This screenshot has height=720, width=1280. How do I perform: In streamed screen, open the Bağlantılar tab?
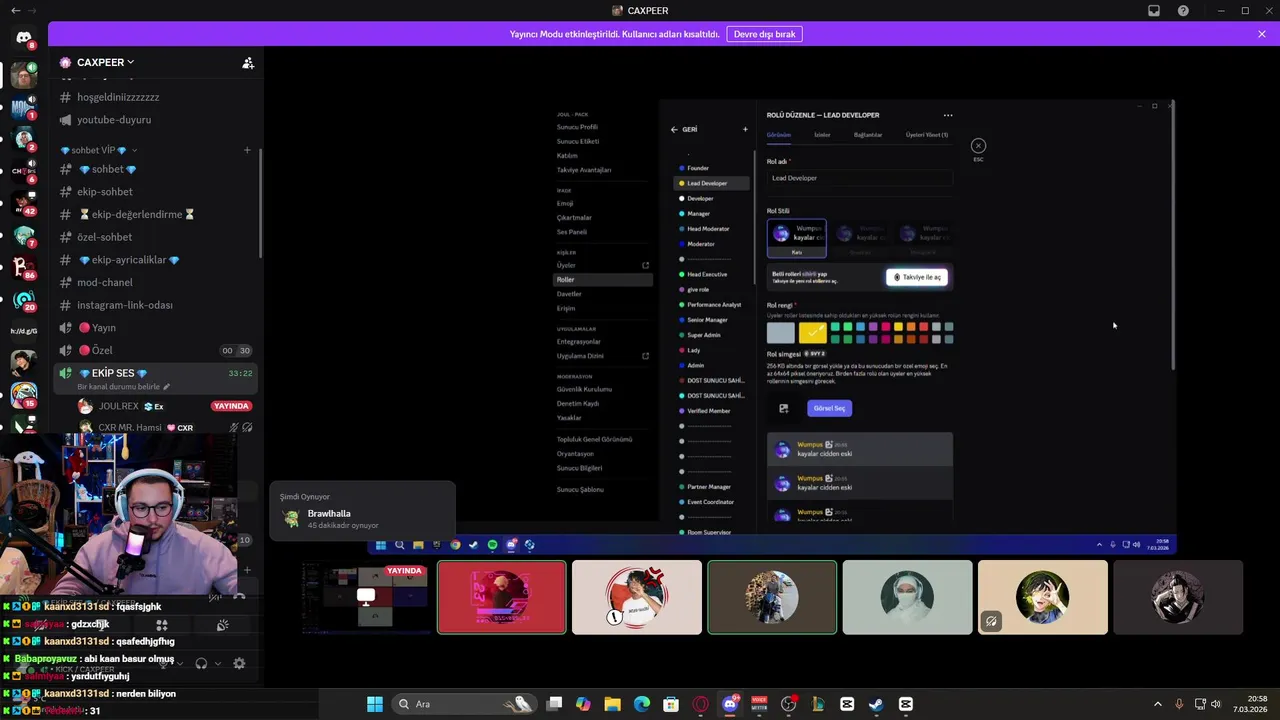click(868, 135)
